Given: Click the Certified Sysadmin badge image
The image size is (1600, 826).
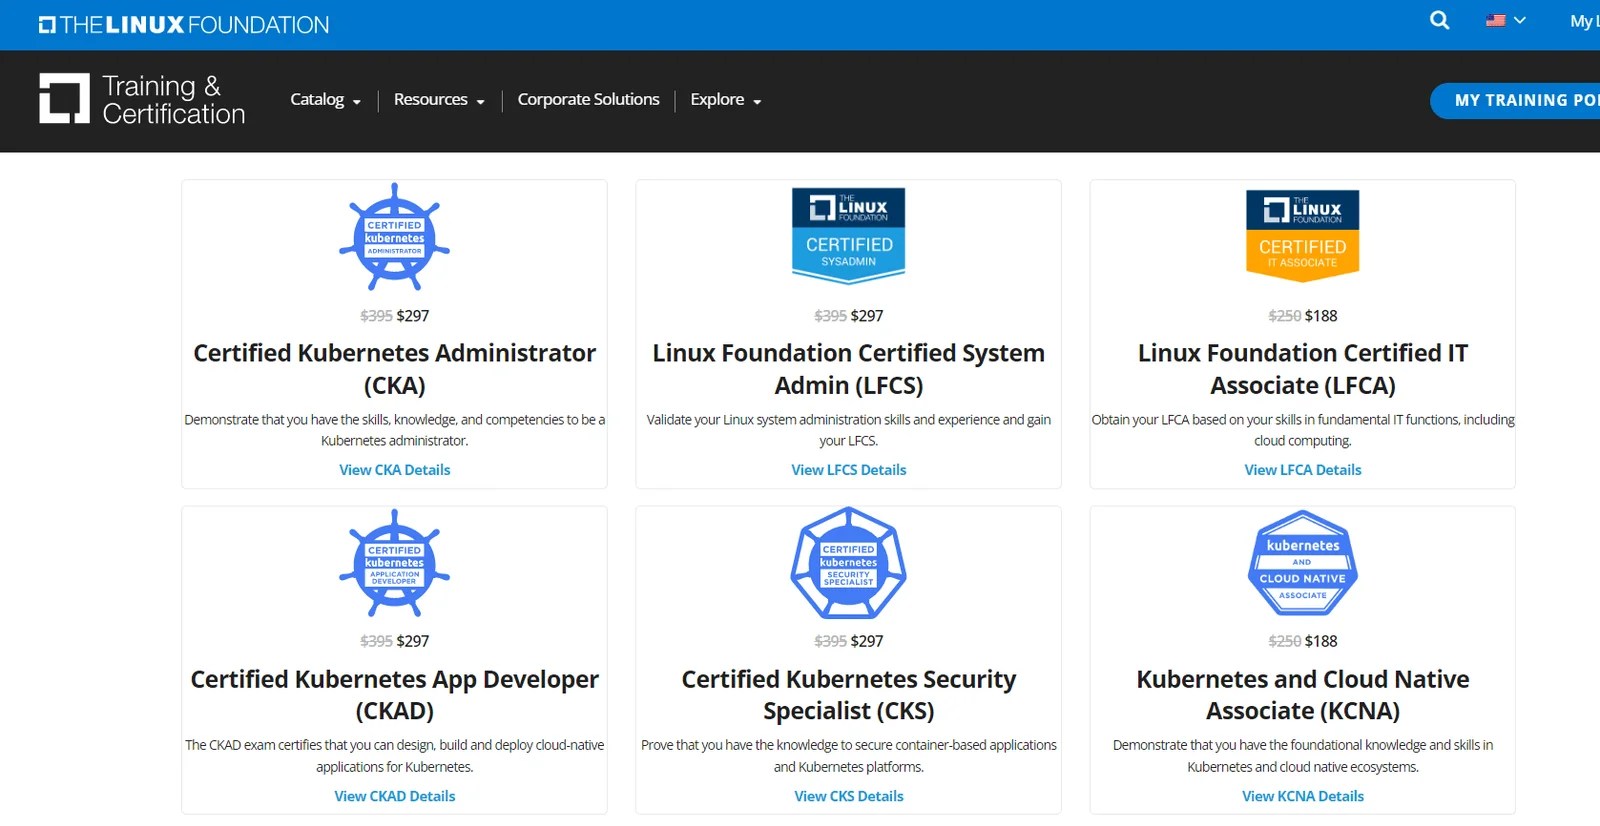Looking at the screenshot, I should coord(849,236).
